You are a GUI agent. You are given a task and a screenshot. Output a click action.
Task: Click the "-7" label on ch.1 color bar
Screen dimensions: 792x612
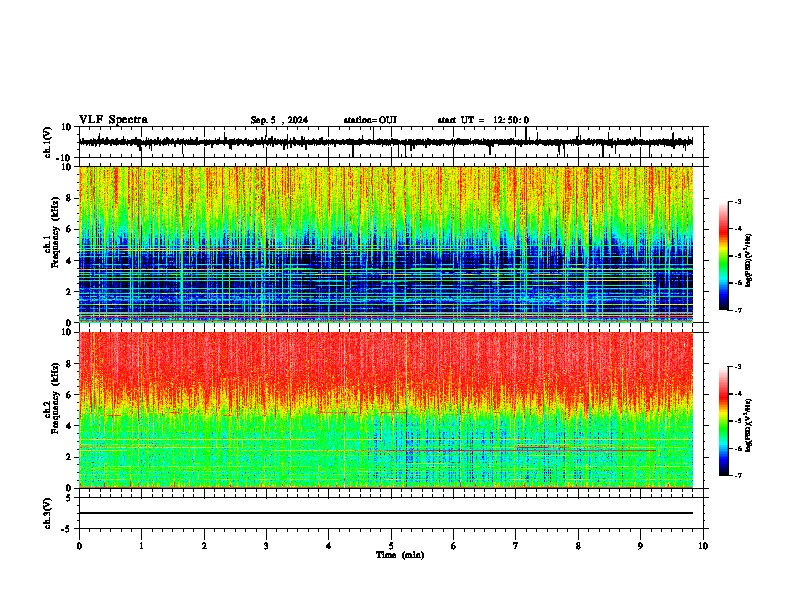pyautogui.click(x=737, y=310)
